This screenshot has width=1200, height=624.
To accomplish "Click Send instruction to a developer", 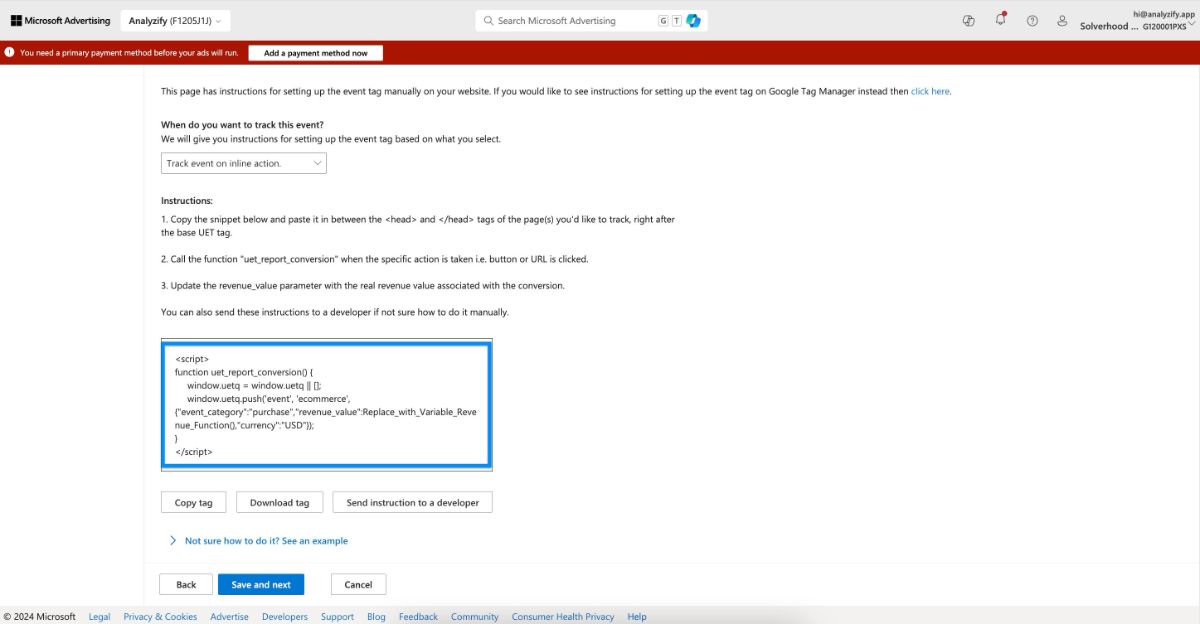I will (413, 502).
